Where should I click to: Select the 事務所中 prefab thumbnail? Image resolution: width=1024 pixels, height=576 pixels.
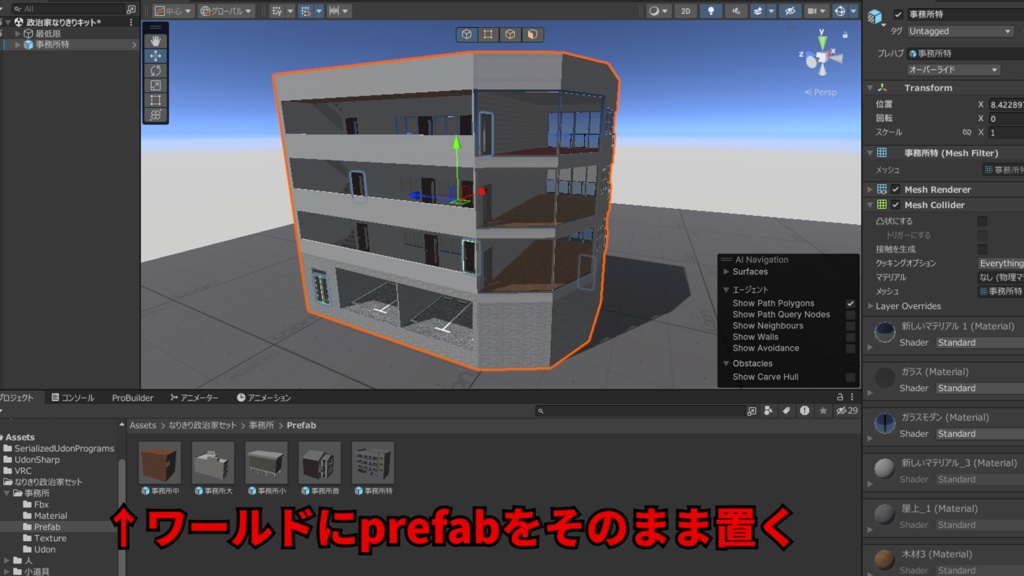coord(160,463)
